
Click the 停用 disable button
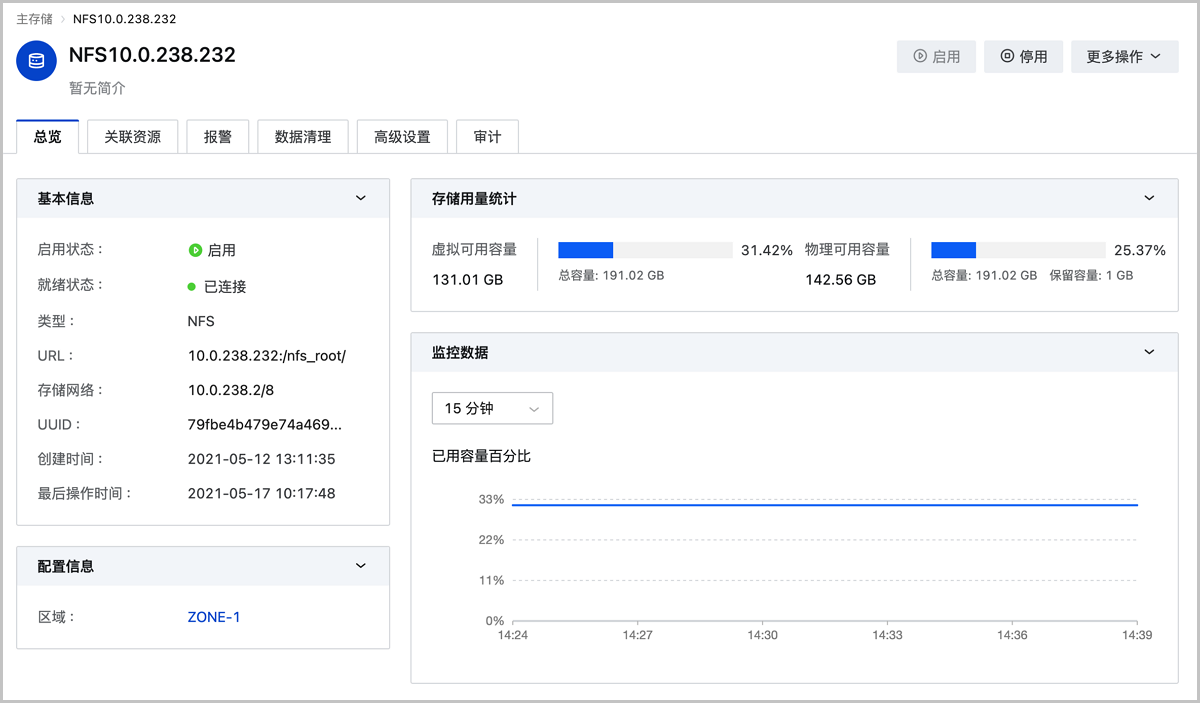pyautogui.click(x=1023, y=57)
